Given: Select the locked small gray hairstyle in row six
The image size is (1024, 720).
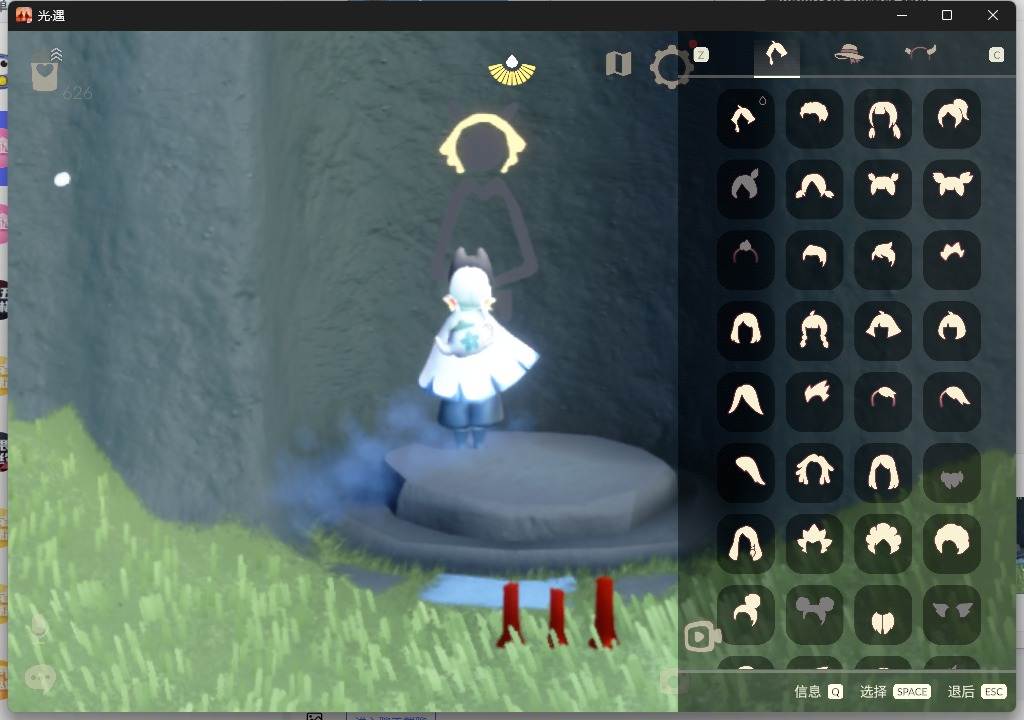Looking at the screenshot, I should pyautogui.click(x=952, y=471).
